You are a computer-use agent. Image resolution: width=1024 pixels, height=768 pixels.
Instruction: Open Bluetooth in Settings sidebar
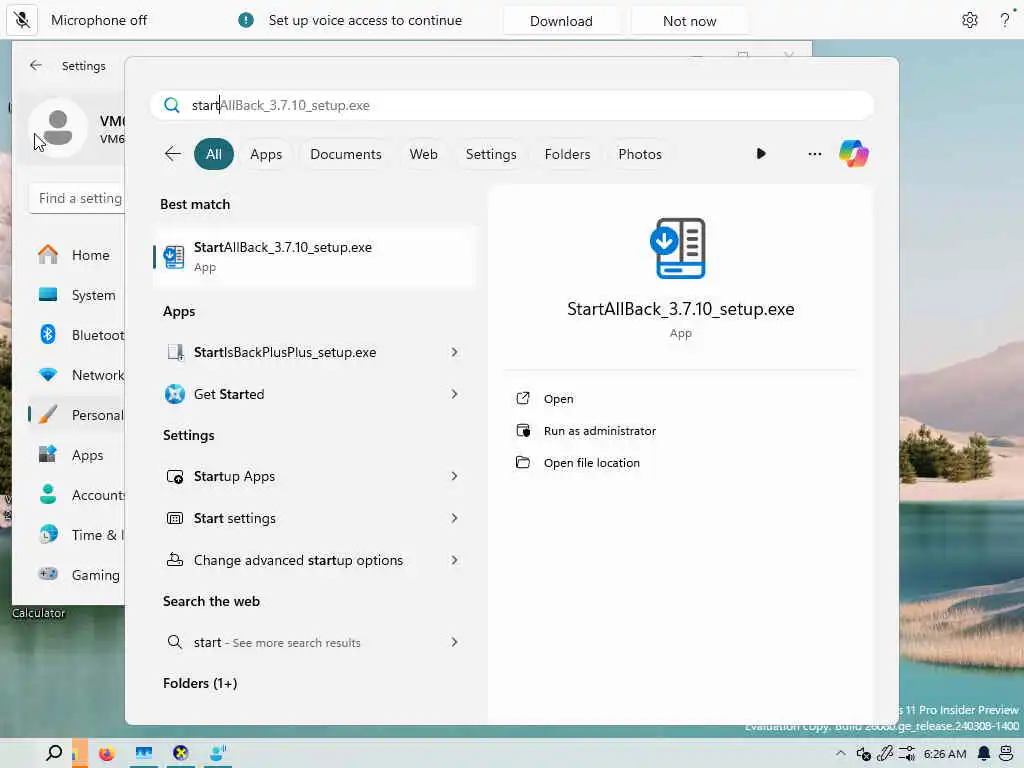pos(76,335)
